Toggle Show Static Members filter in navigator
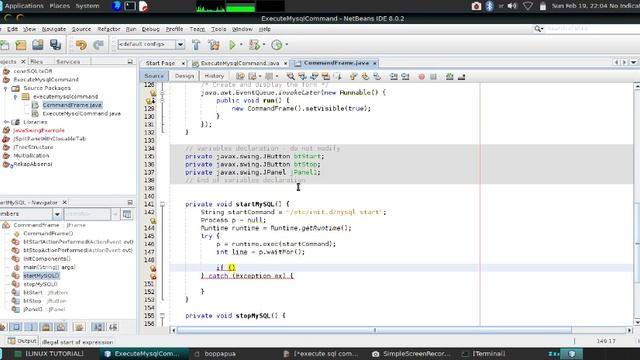 point(31,327)
